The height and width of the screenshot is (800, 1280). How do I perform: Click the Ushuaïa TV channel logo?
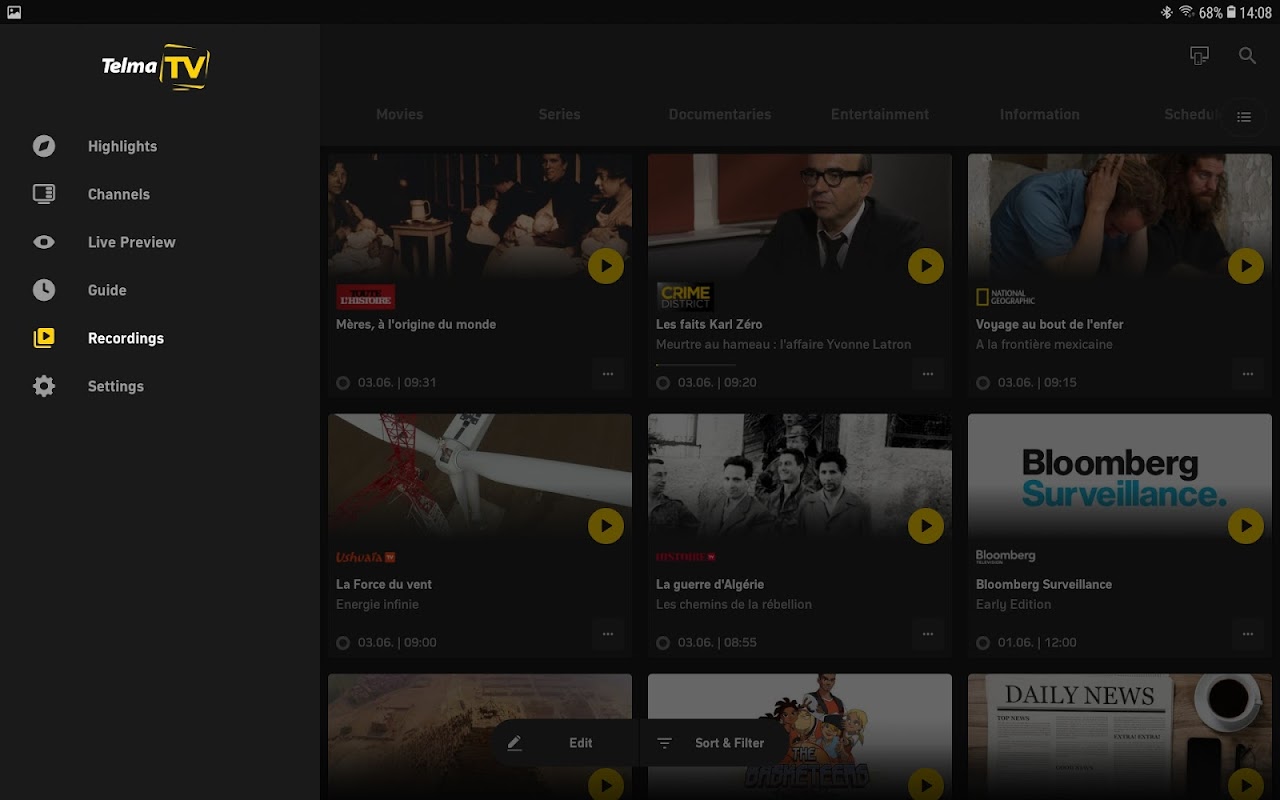click(x=366, y=557)
